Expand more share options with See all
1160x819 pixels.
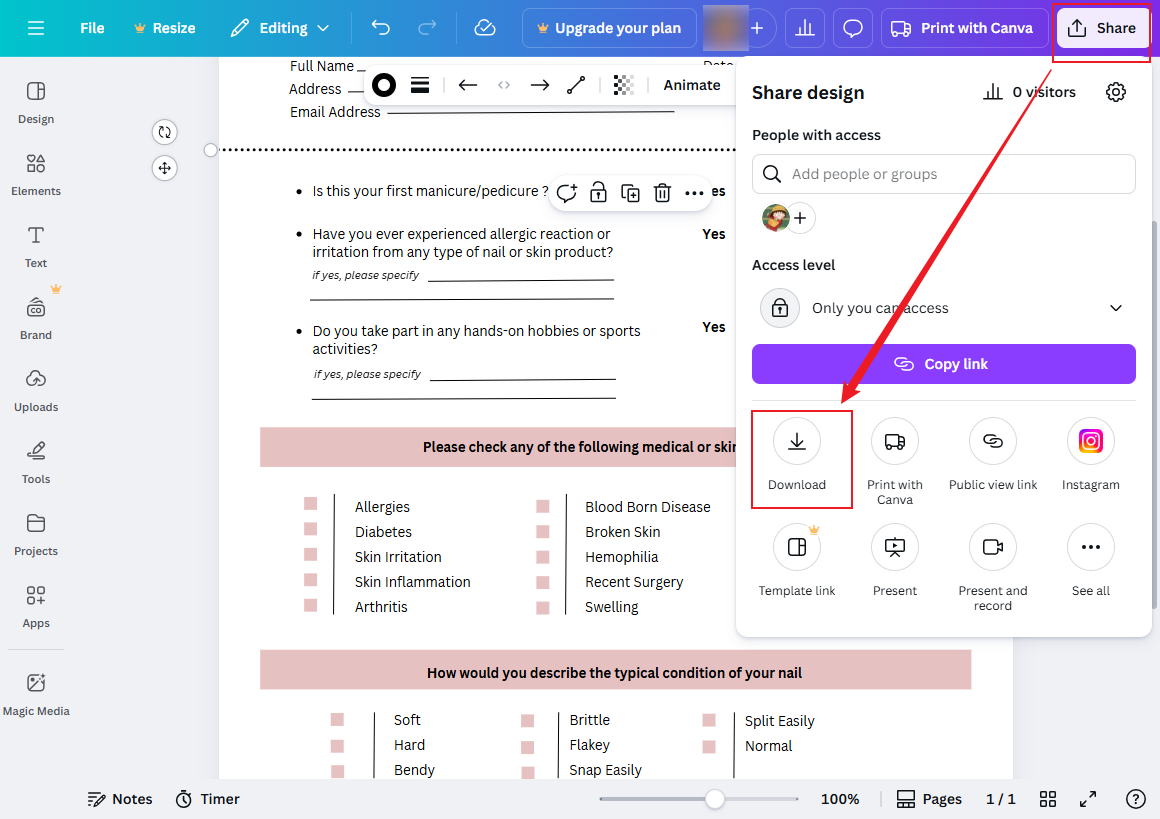click(1090, 547)
